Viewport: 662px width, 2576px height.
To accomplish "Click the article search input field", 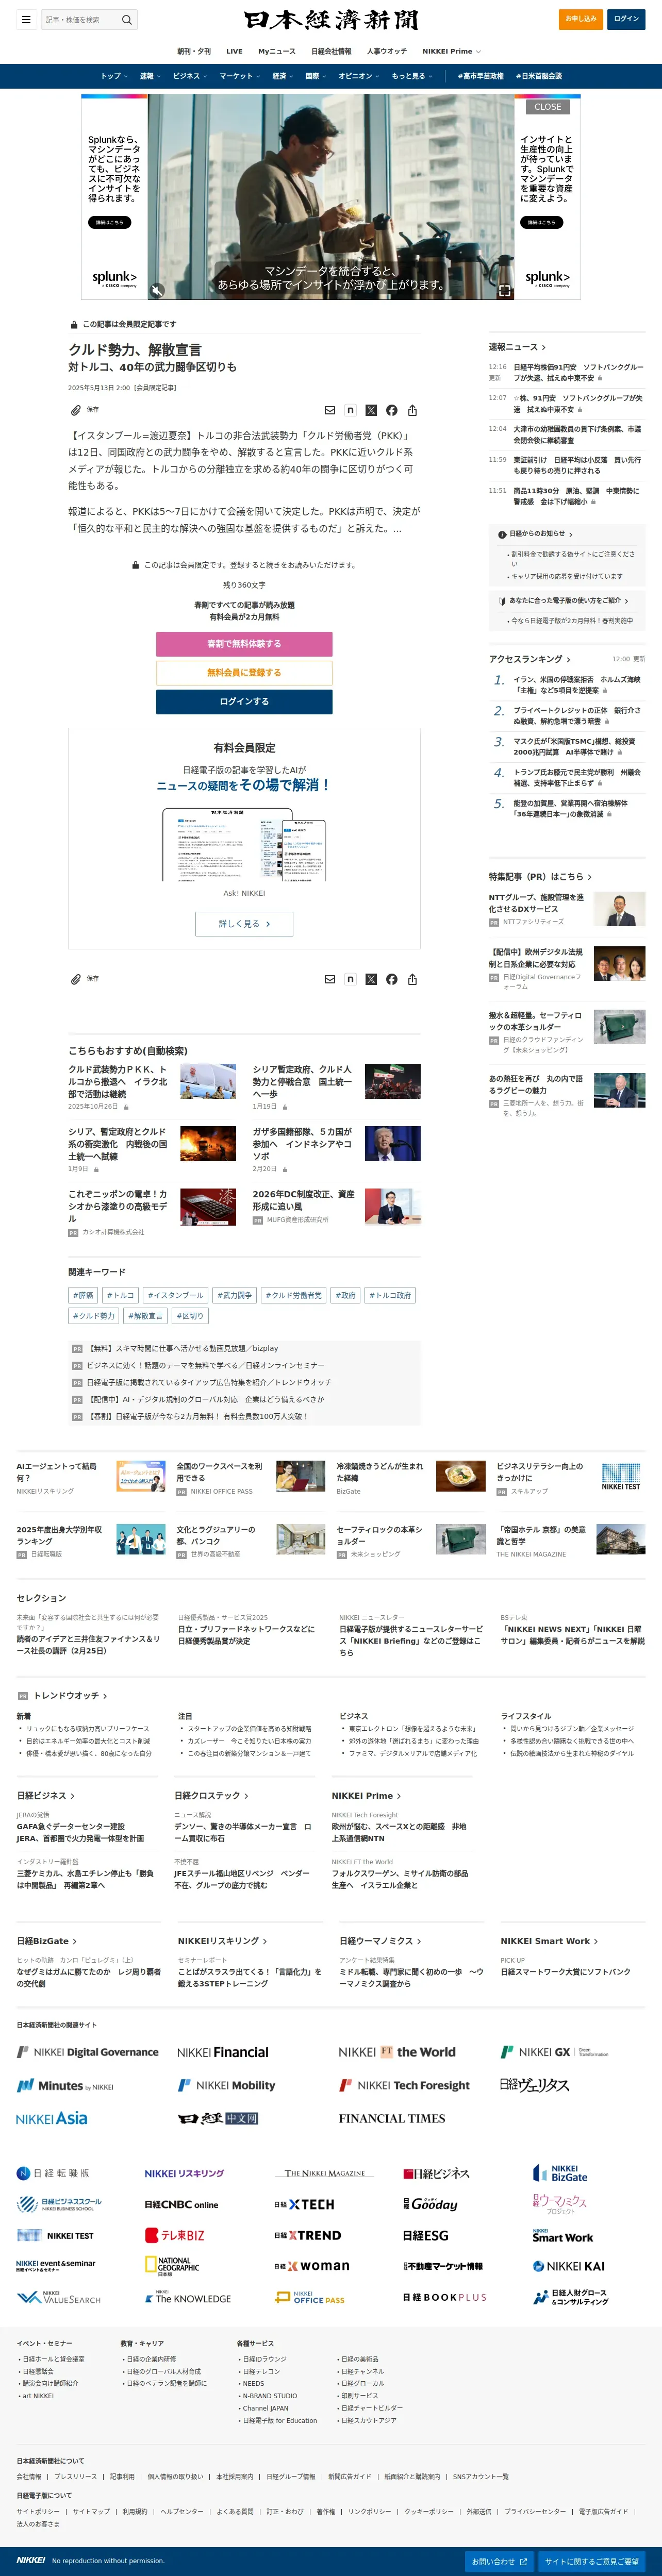I will [x=80, y=19].
